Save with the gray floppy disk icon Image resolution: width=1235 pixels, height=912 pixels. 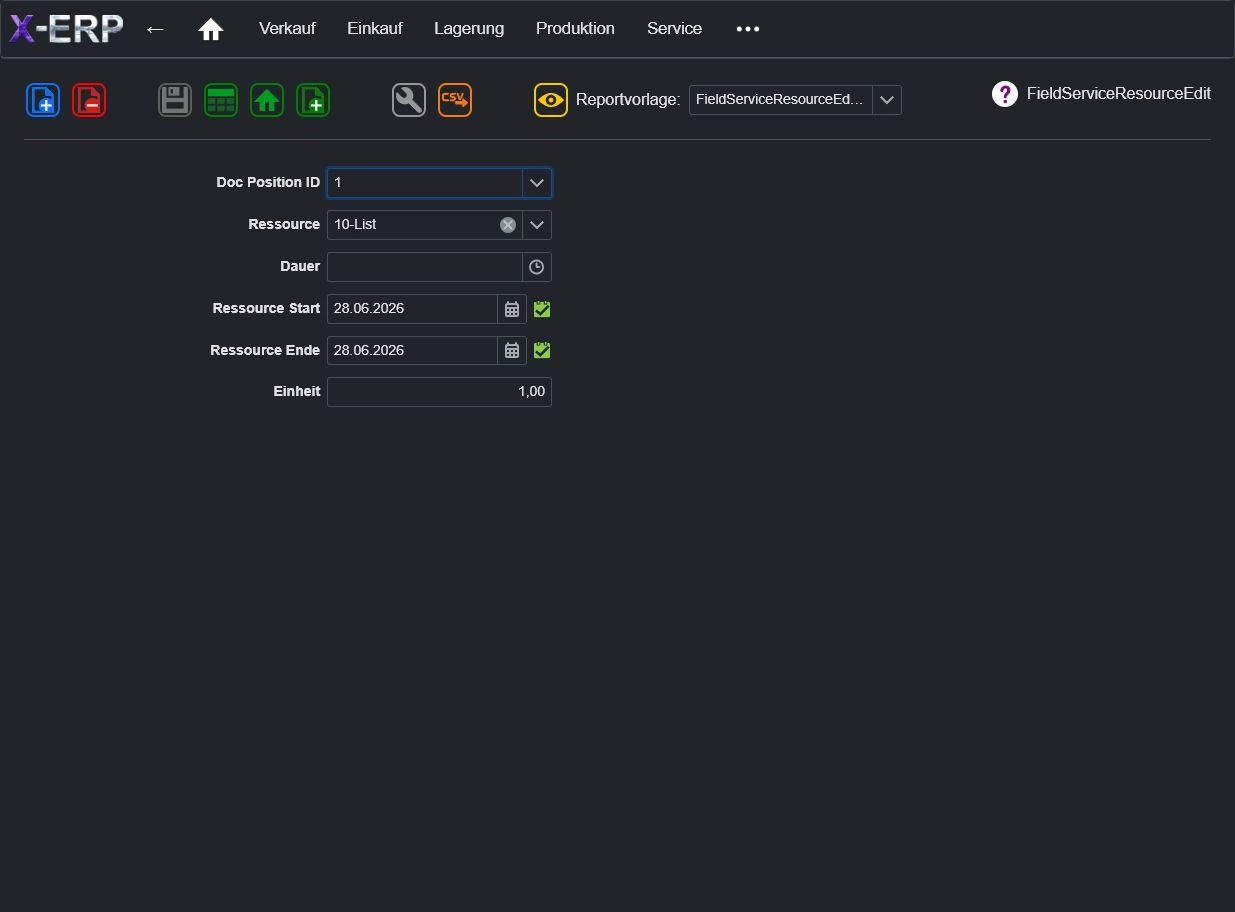coord(175,100)
